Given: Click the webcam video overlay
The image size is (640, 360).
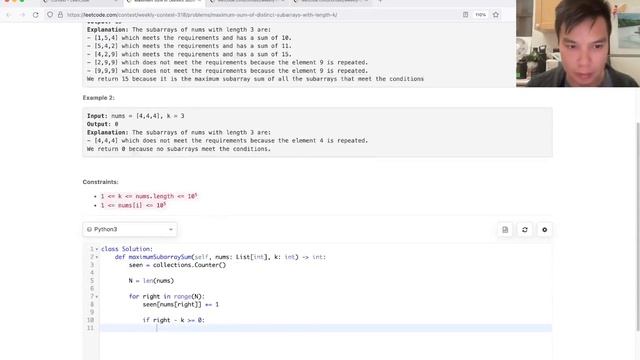Looking at the screenshot, I should (x=578, y=43).
